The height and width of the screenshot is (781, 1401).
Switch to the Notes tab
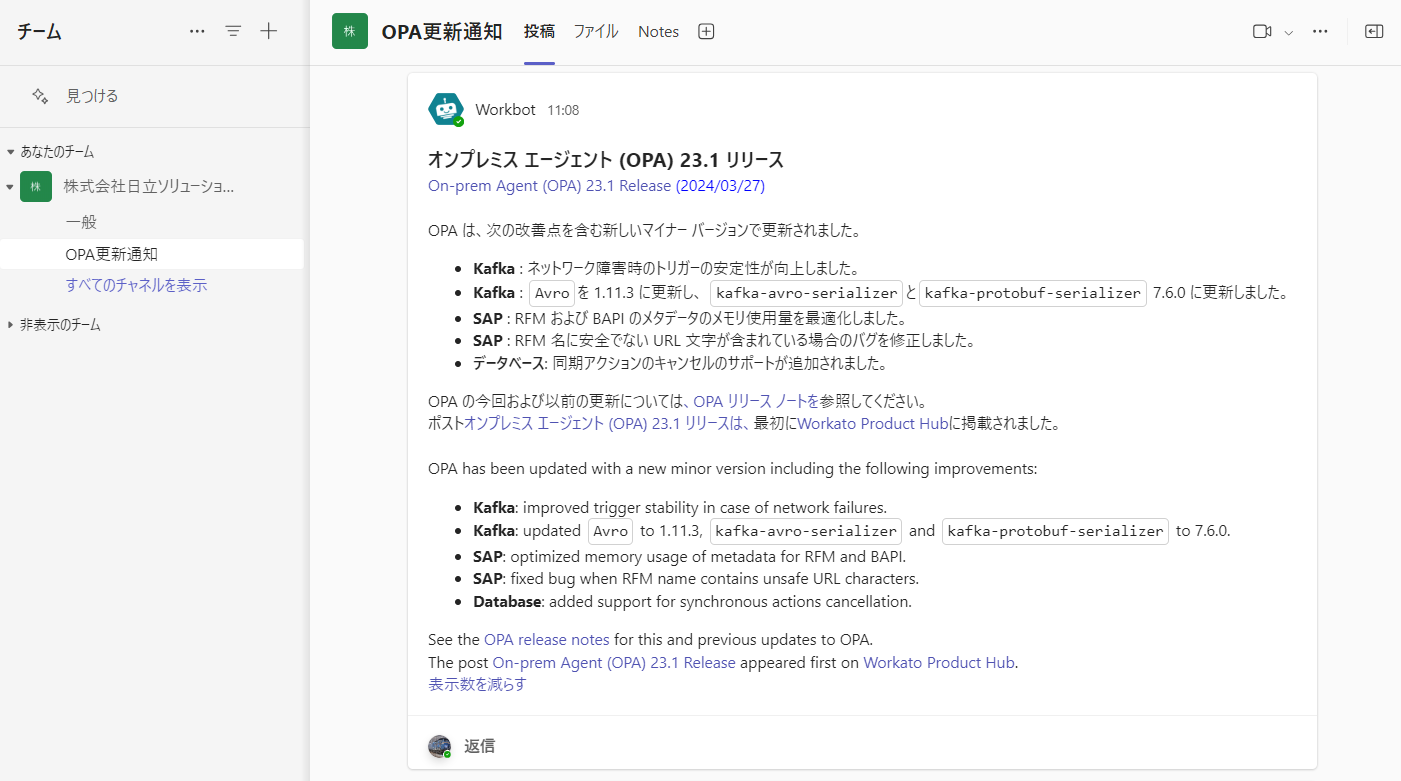(658, 31)
